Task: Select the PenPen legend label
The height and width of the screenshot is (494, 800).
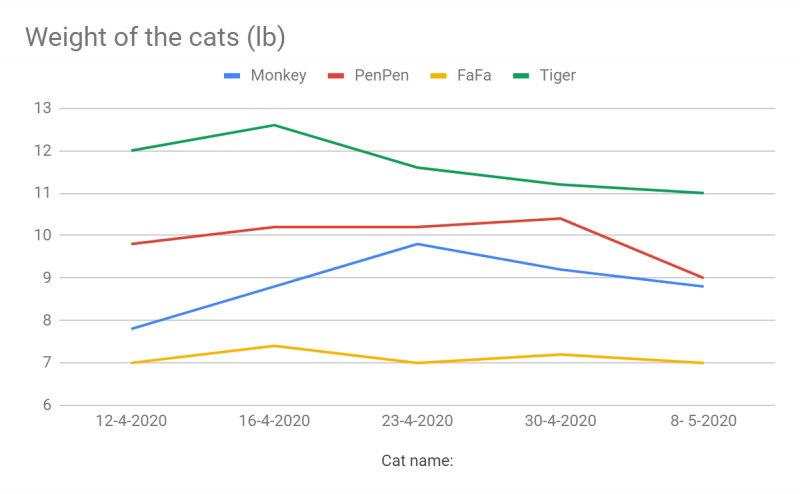Action: [381, 76]
